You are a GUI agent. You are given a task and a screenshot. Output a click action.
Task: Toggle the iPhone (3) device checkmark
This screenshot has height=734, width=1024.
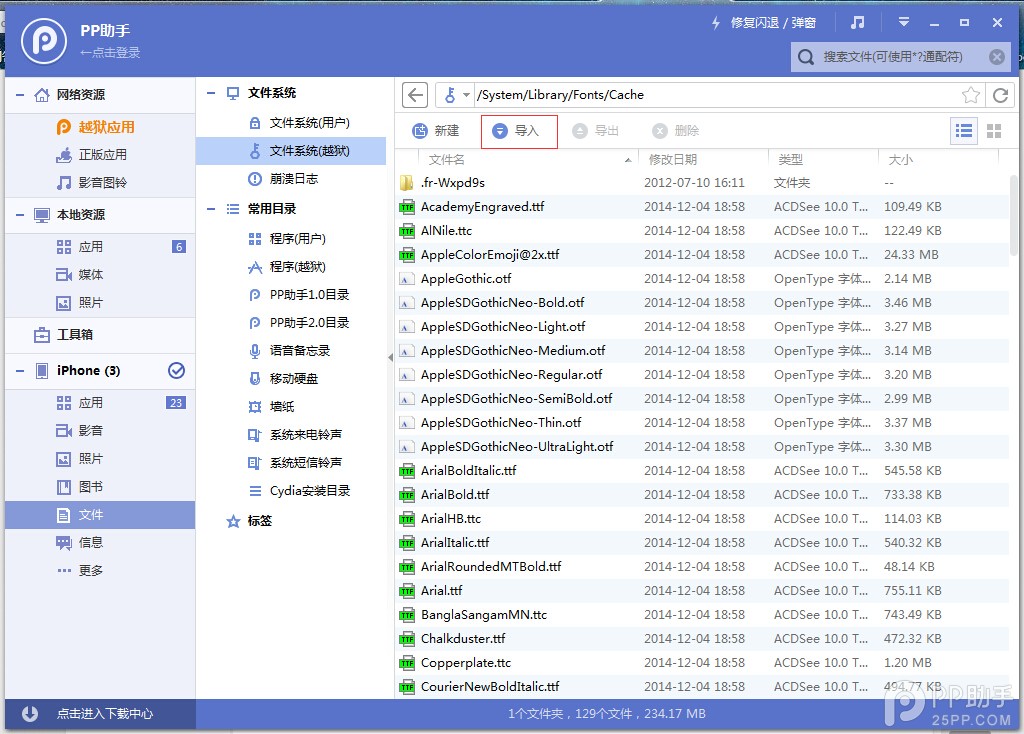point(176,371)
